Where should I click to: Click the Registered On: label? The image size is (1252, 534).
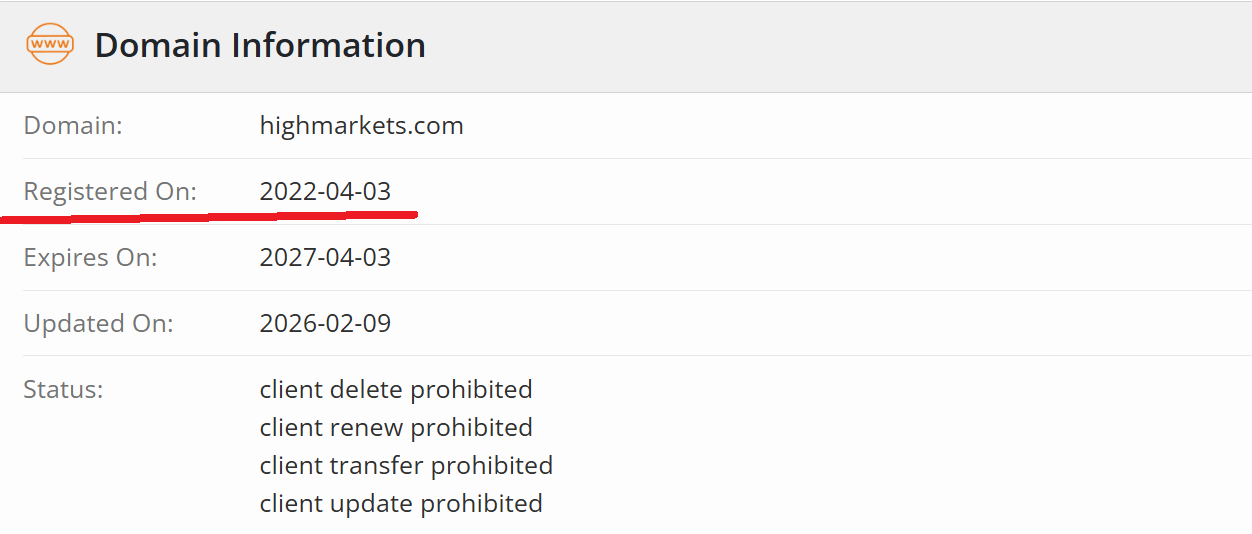(110, 191)
